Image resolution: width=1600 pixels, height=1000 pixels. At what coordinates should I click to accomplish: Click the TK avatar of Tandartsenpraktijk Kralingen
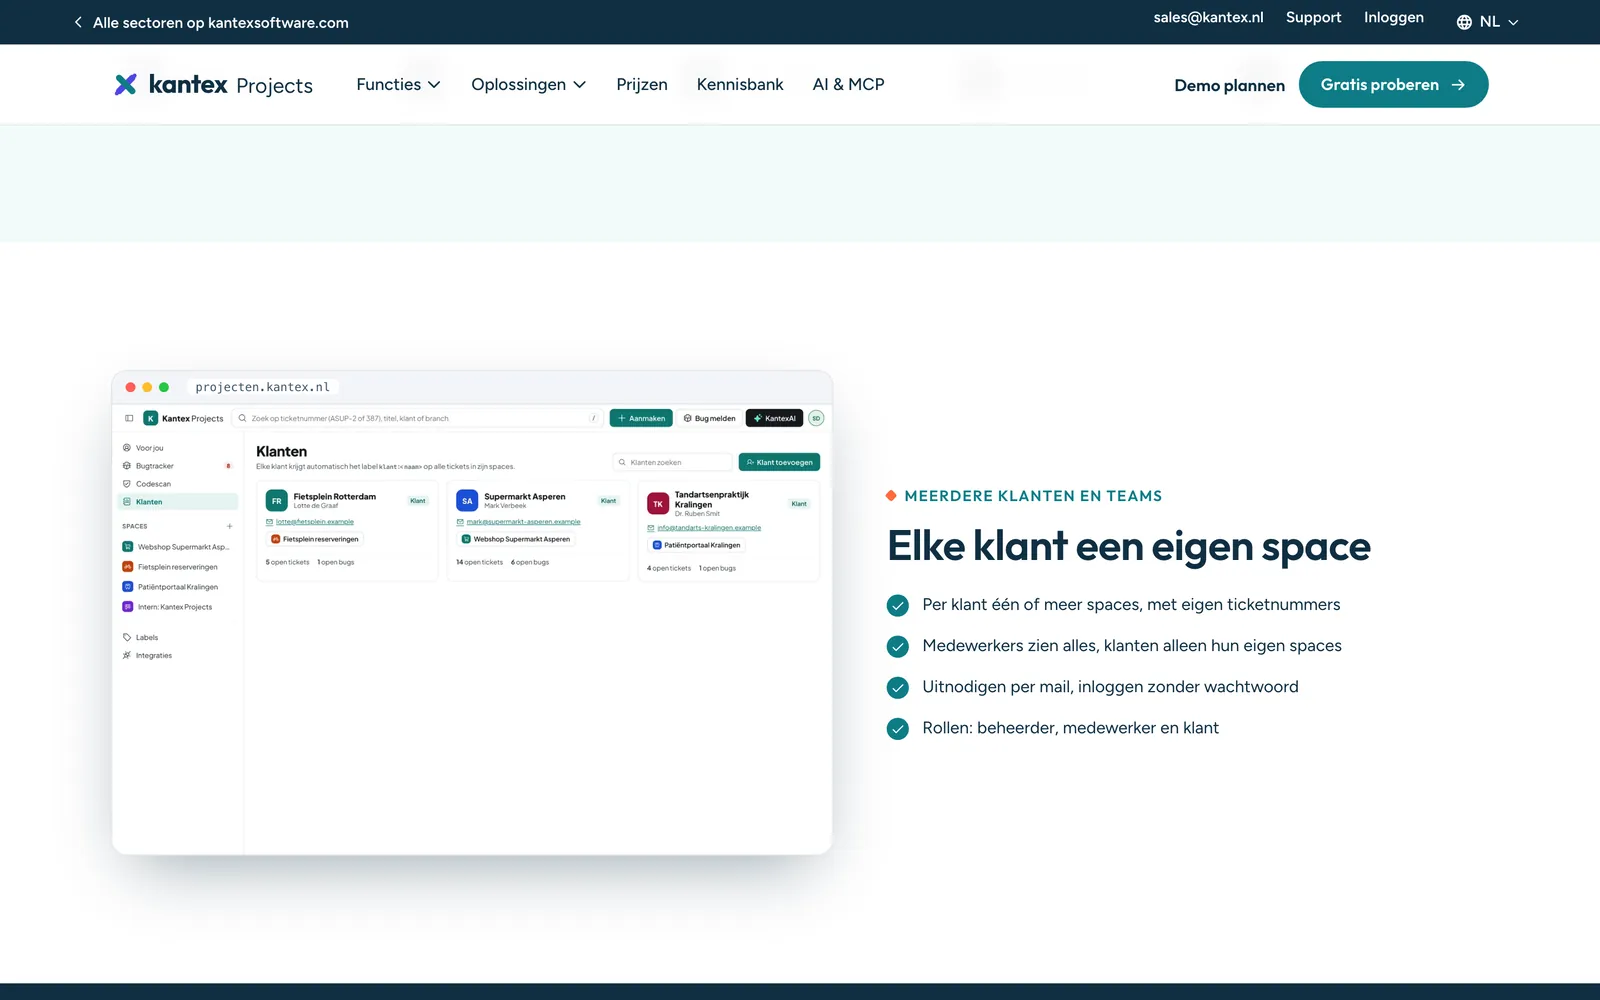658,504
